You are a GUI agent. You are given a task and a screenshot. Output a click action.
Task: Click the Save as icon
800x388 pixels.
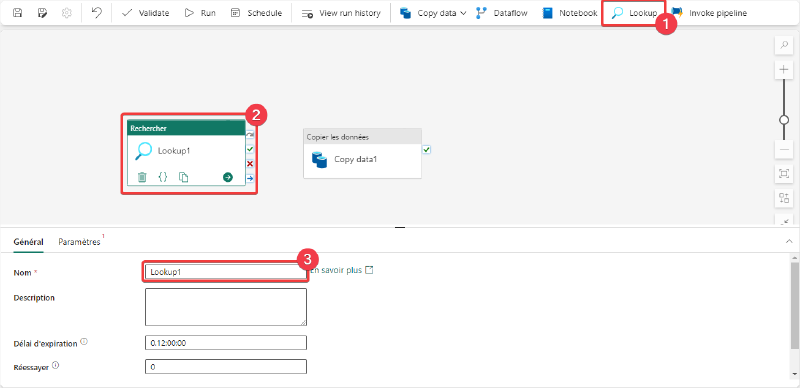42,13
